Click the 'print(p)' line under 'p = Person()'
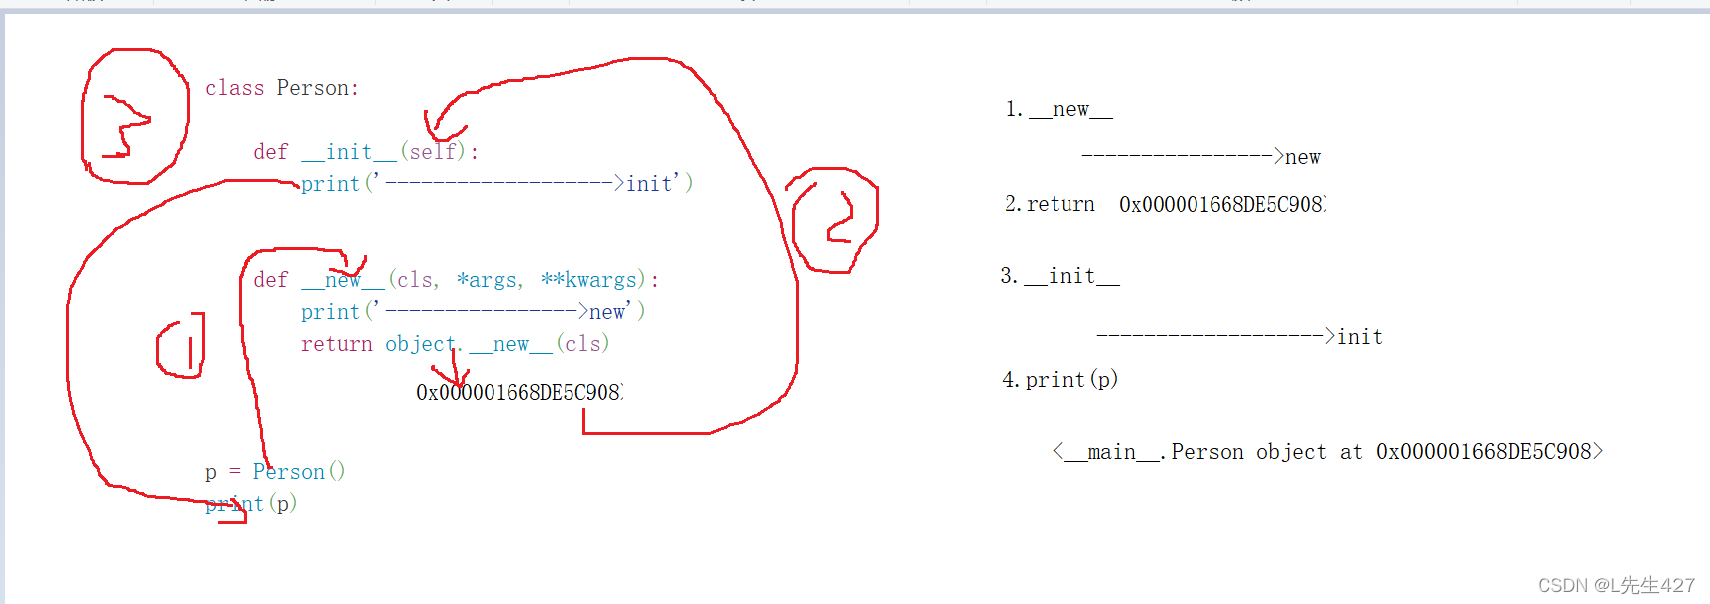1710x604 pixels. pos(251,504)
